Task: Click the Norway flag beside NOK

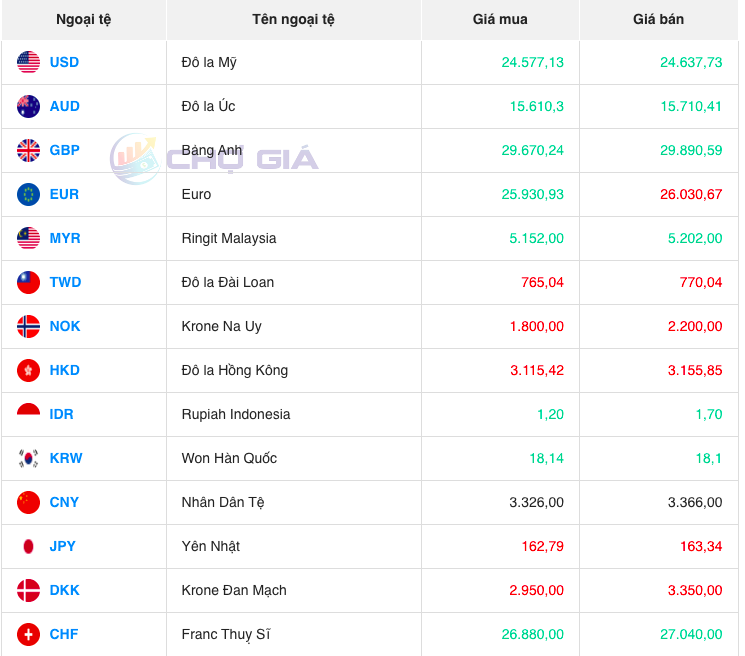Action: (x=28, y=326)
